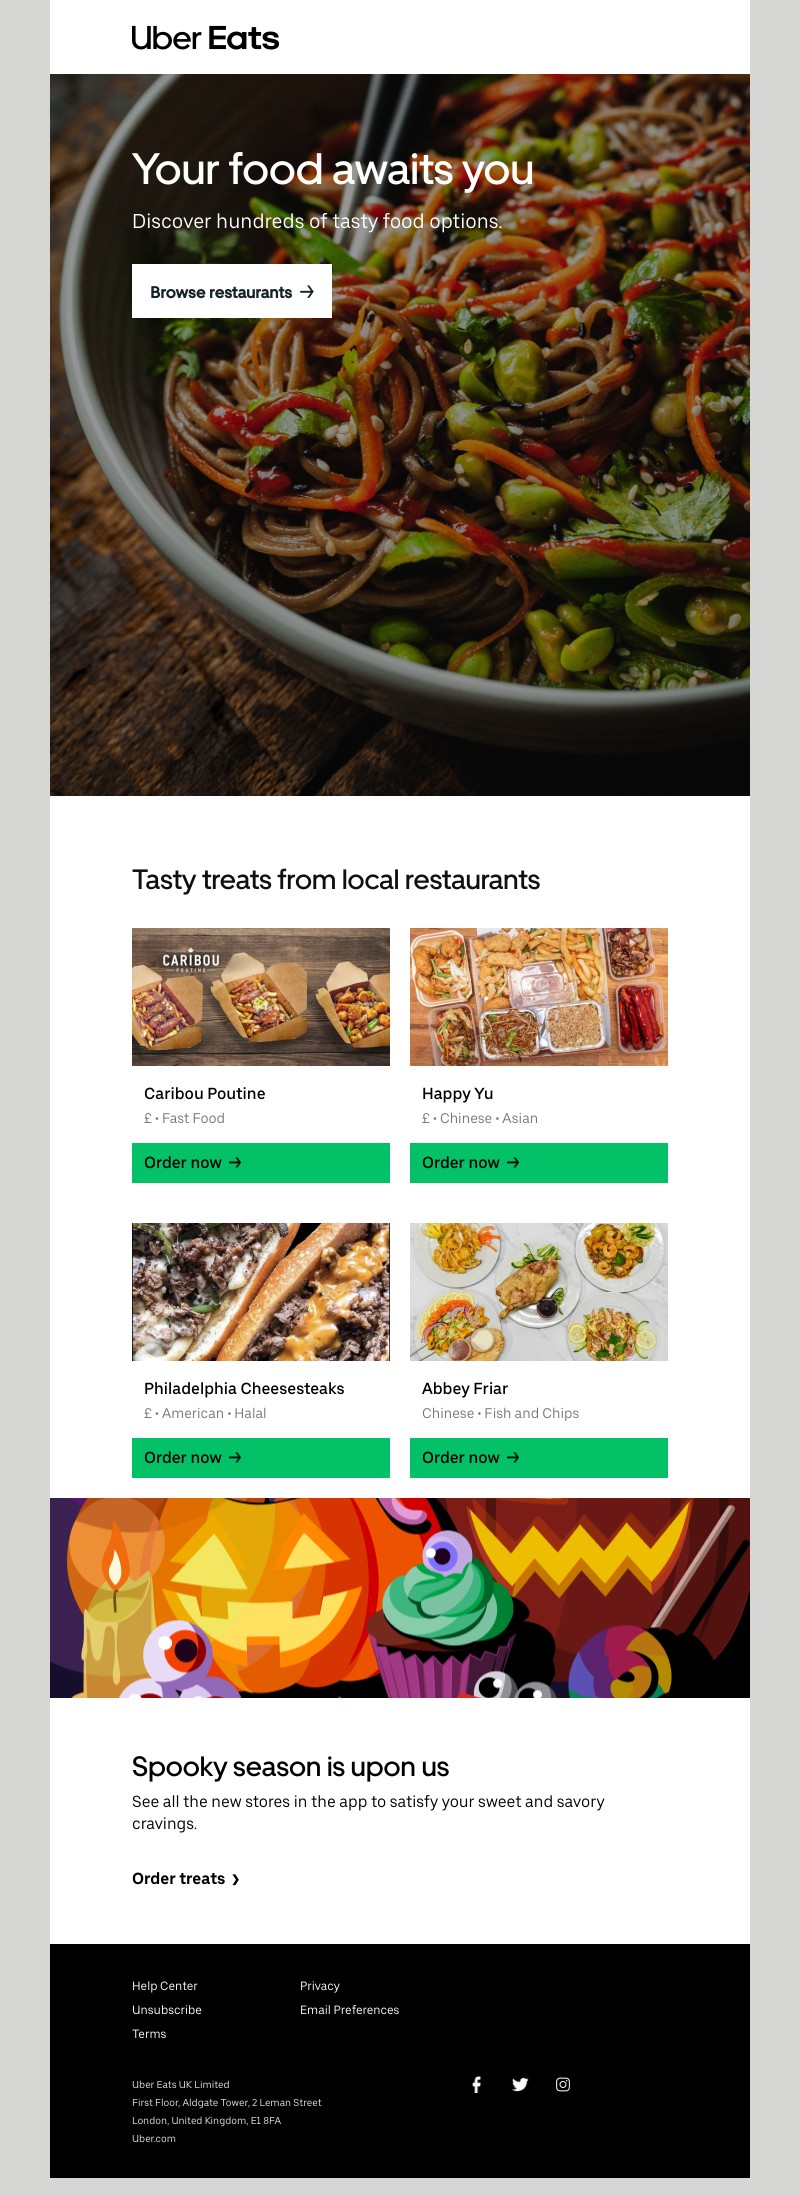Open the Facebook icon in footer
This screenshot has height=2196, width=800.
coord(477,2084)
